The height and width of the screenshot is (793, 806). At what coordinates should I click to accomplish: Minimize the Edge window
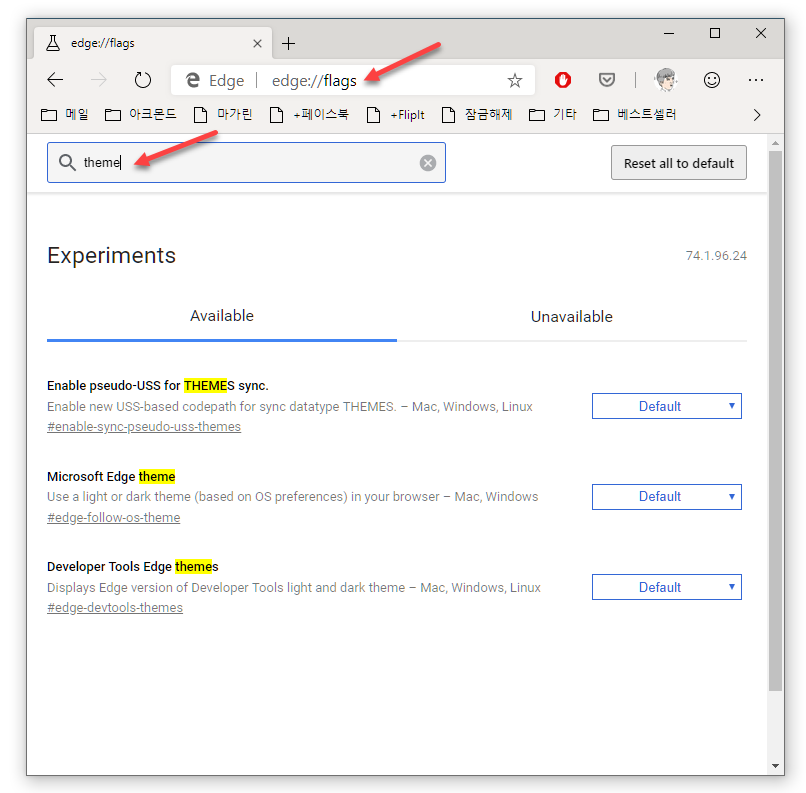coord(669,33)
